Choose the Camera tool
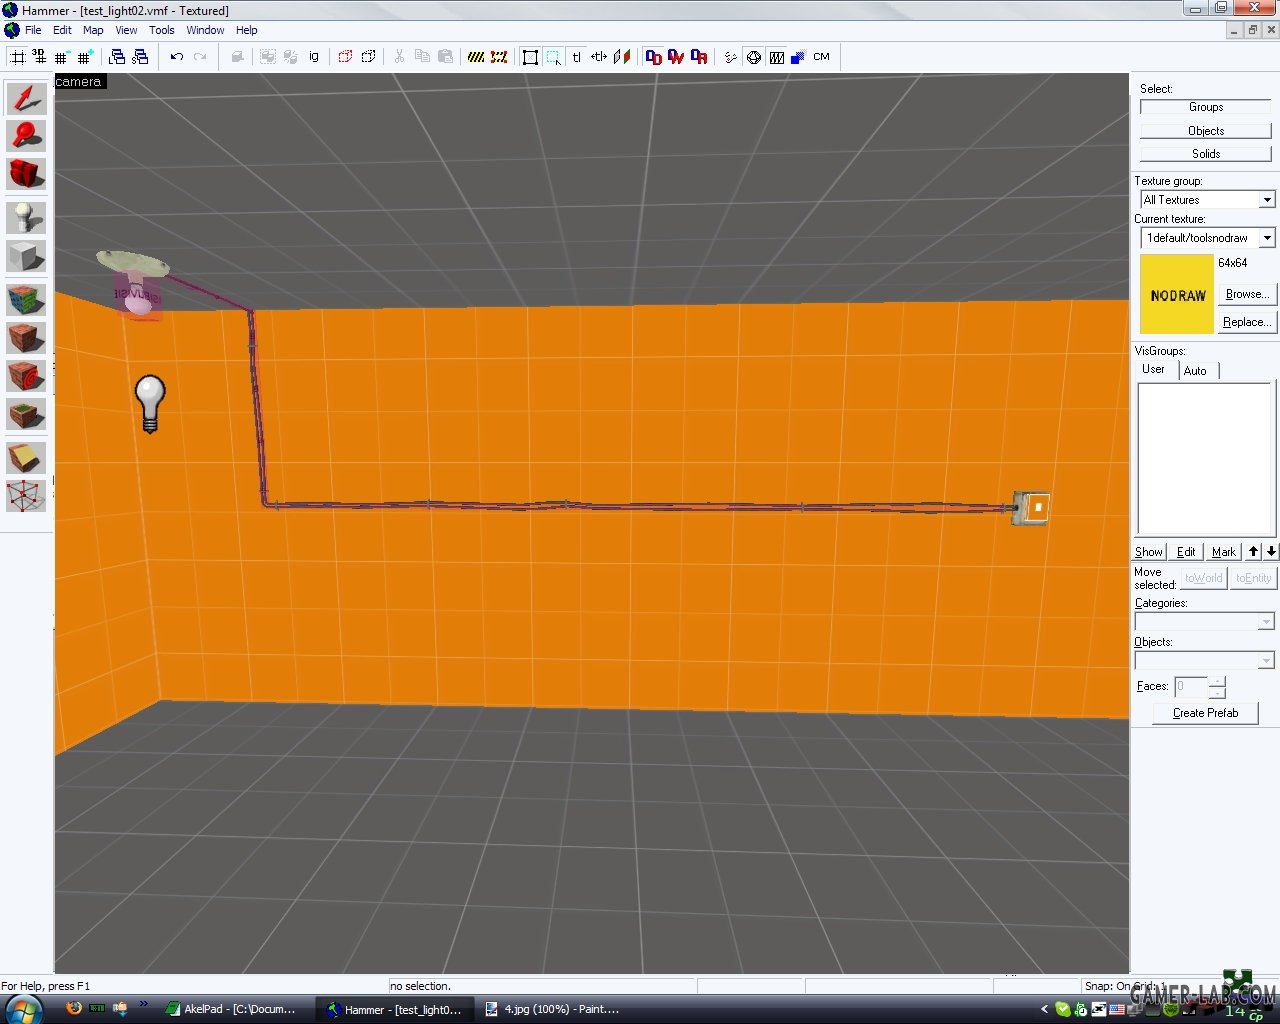This screenshot has height=1024, width=1280. [x=26, y=174]
